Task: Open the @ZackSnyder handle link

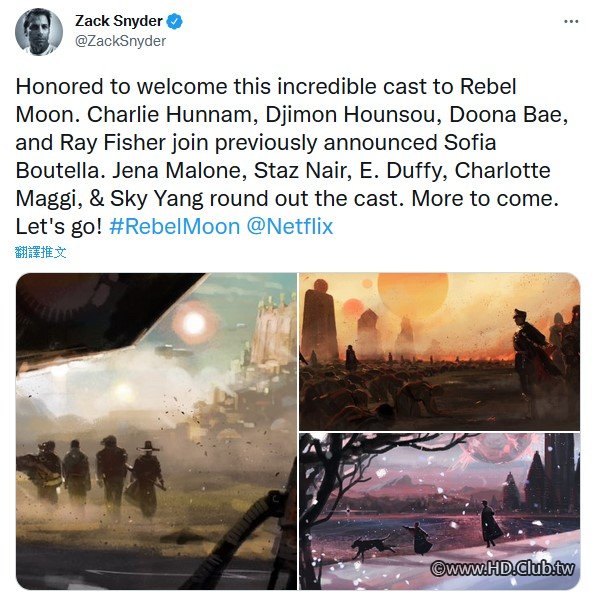Action: click(x=121, y=41)
